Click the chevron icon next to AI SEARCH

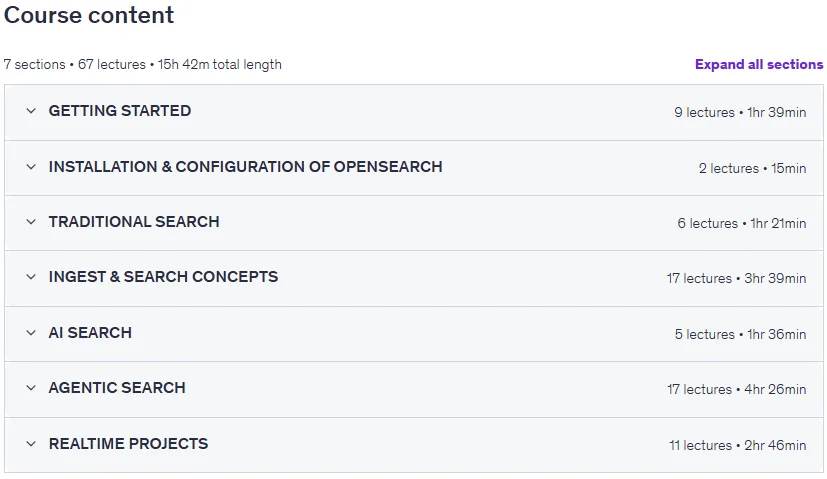(31, 333)
